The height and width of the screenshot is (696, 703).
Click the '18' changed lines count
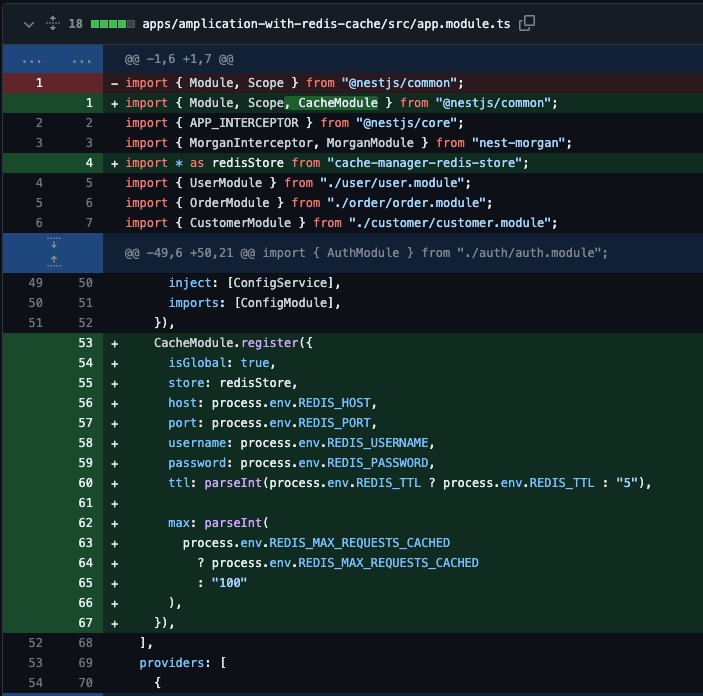75,24
